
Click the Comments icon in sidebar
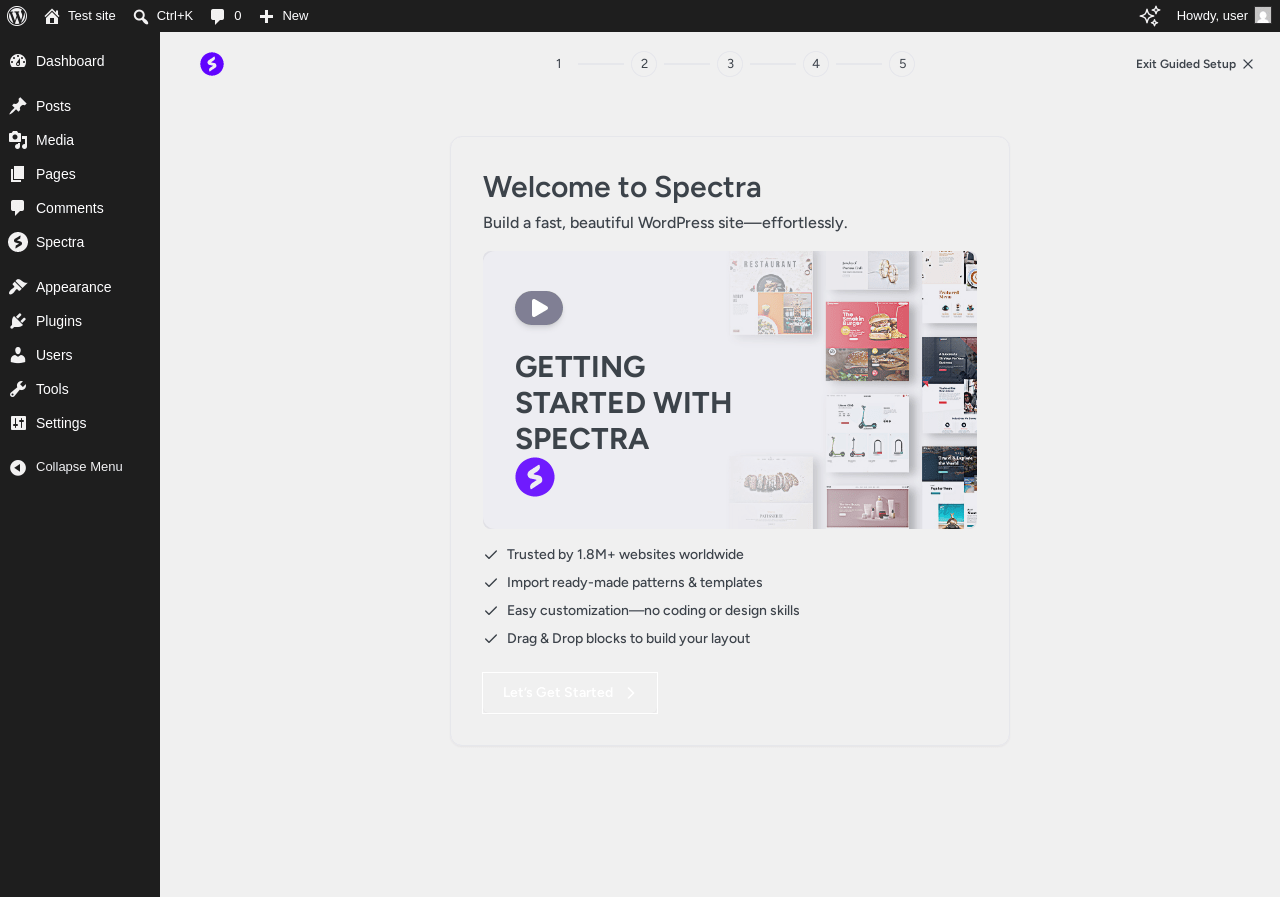[18, 208]
